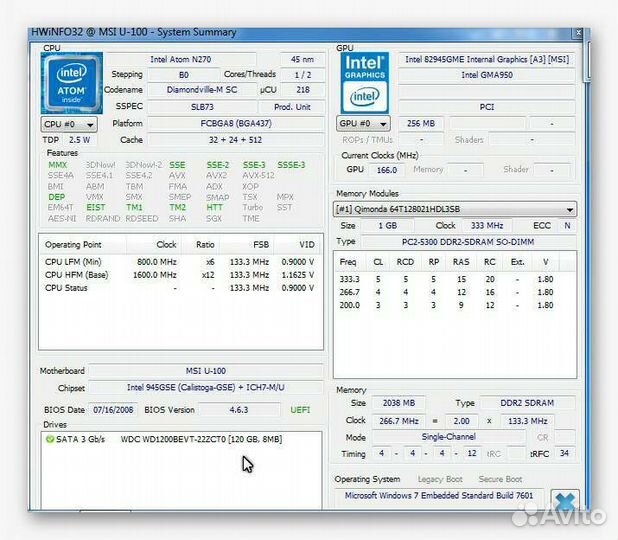This screenshot has width=618, height=540.
Task: Select the 333.3 frequency timing row
Action: click(x=455, y=279)
